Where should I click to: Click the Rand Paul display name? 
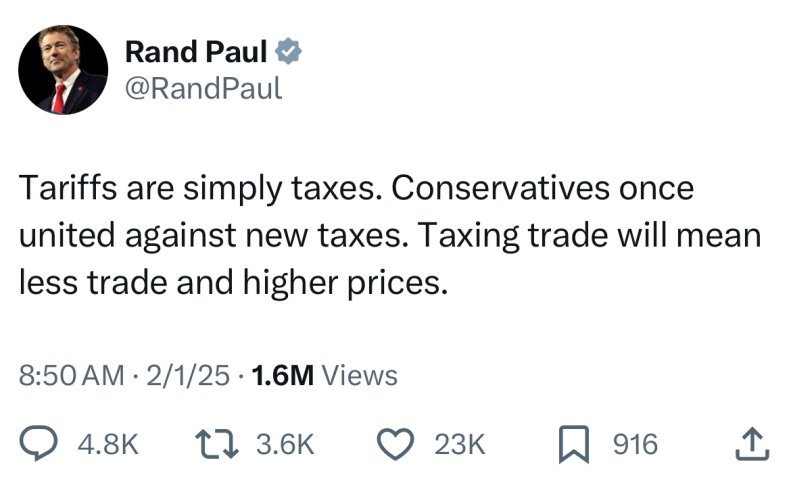click(x=196, y=51)
